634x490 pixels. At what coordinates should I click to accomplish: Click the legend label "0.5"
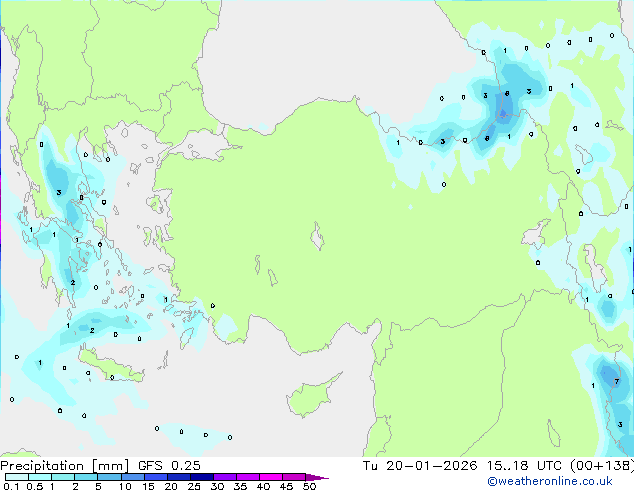35,486
